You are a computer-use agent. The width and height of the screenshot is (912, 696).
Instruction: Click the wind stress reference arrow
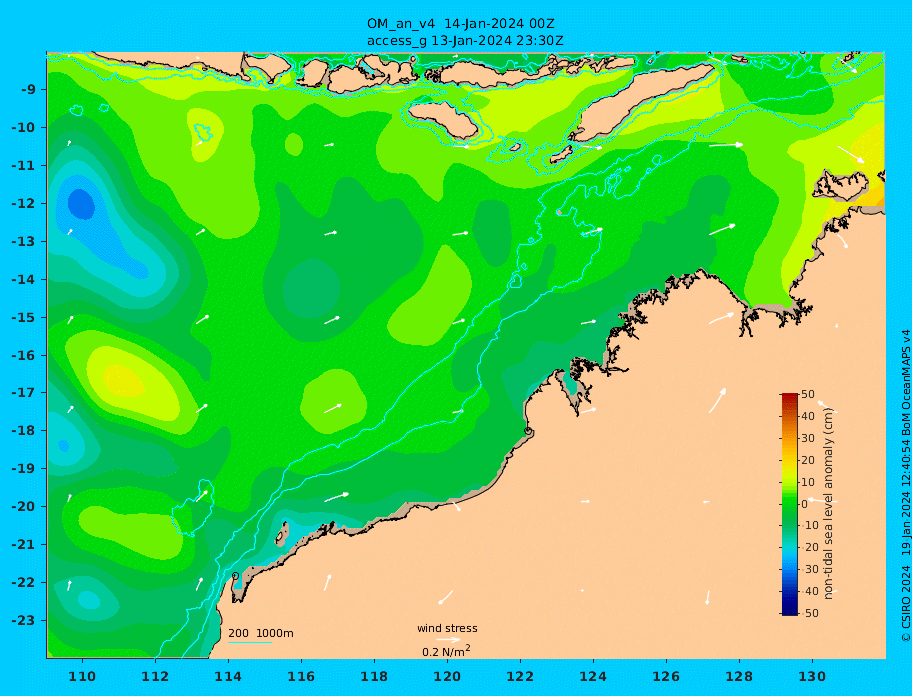click(448, 640)
